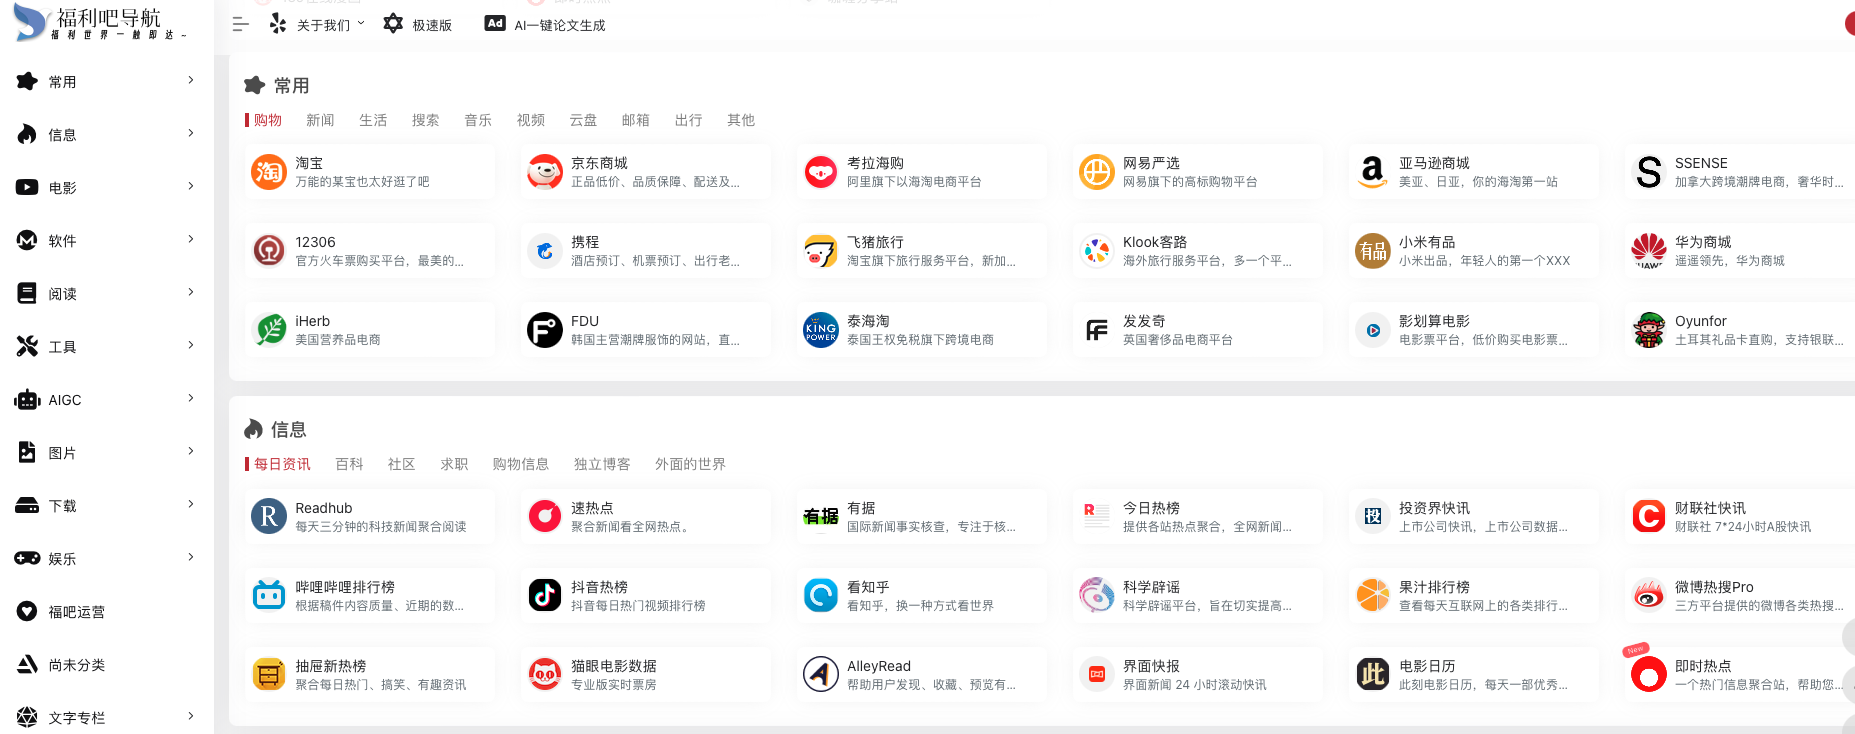The image size is (1855, 734).
Task: Open the 电影日历 此 icon
Action: pyautogui.click(x=1373, y=675)
